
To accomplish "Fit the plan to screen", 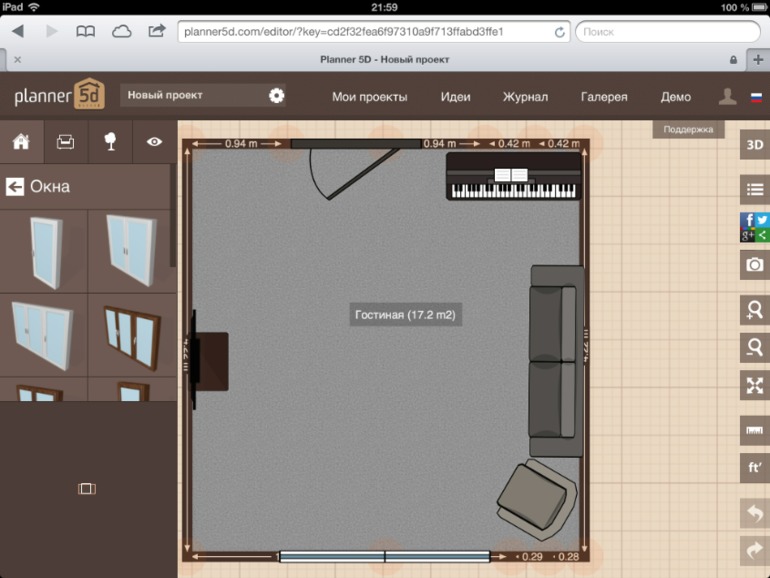I will [754, 386].
